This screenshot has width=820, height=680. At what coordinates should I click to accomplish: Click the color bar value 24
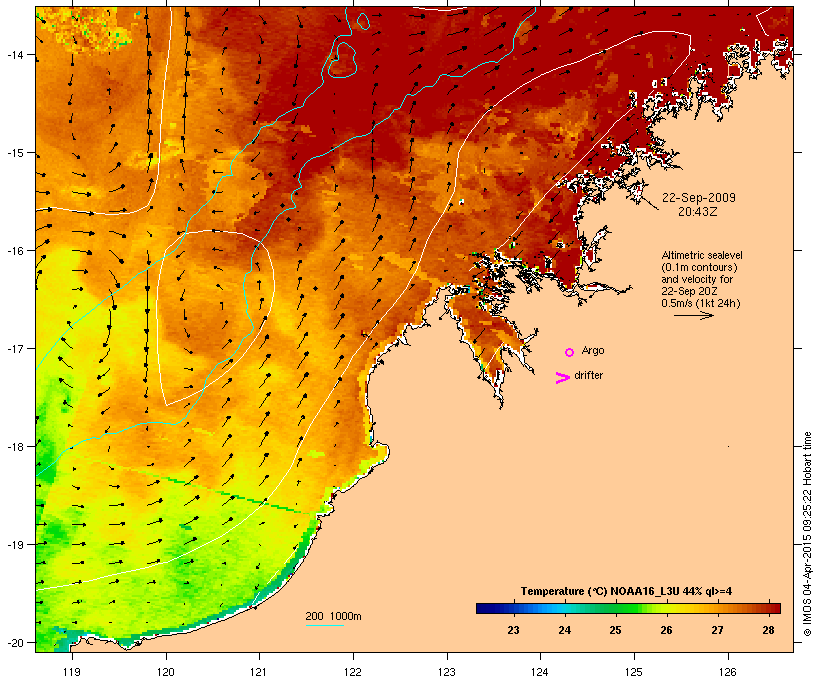[x=564, y=630]
